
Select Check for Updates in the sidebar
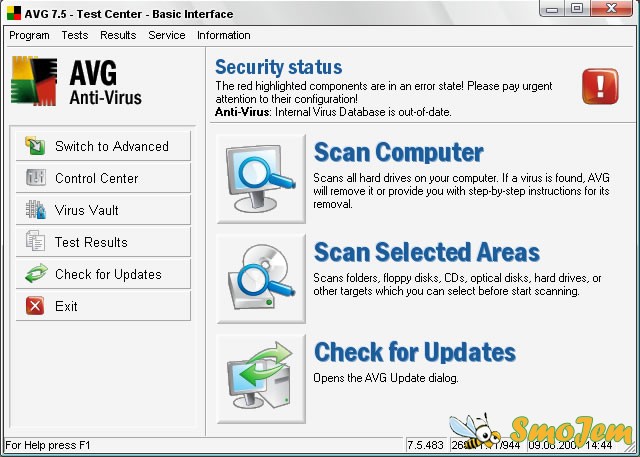click(103, 273)
